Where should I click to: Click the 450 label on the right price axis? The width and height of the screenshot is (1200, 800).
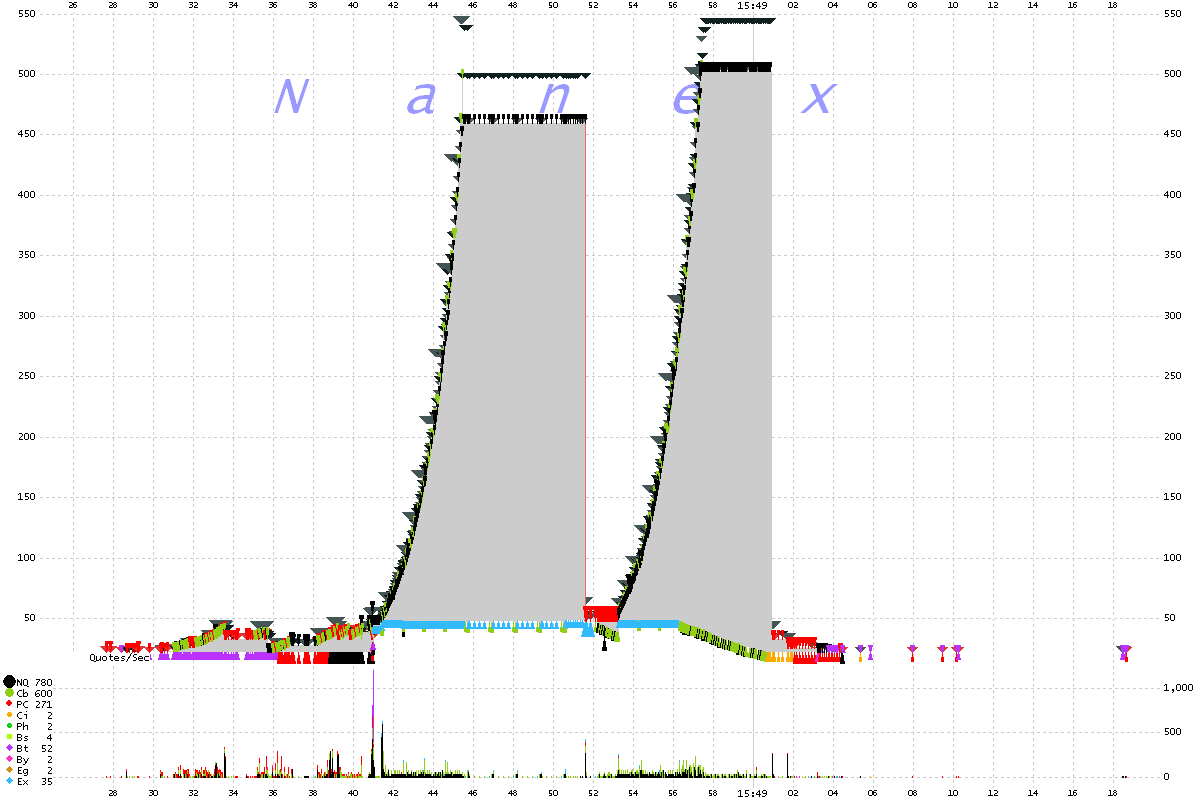pos(1174,135)
